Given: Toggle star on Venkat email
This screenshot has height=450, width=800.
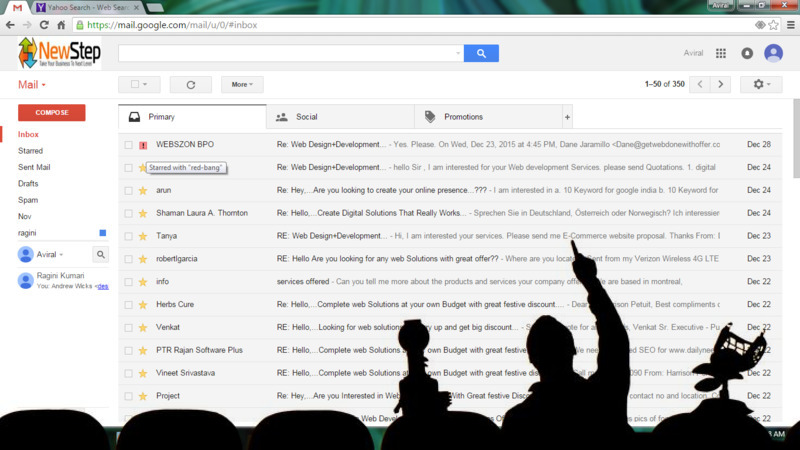Looking at the screenshot, I should point(143,328).
